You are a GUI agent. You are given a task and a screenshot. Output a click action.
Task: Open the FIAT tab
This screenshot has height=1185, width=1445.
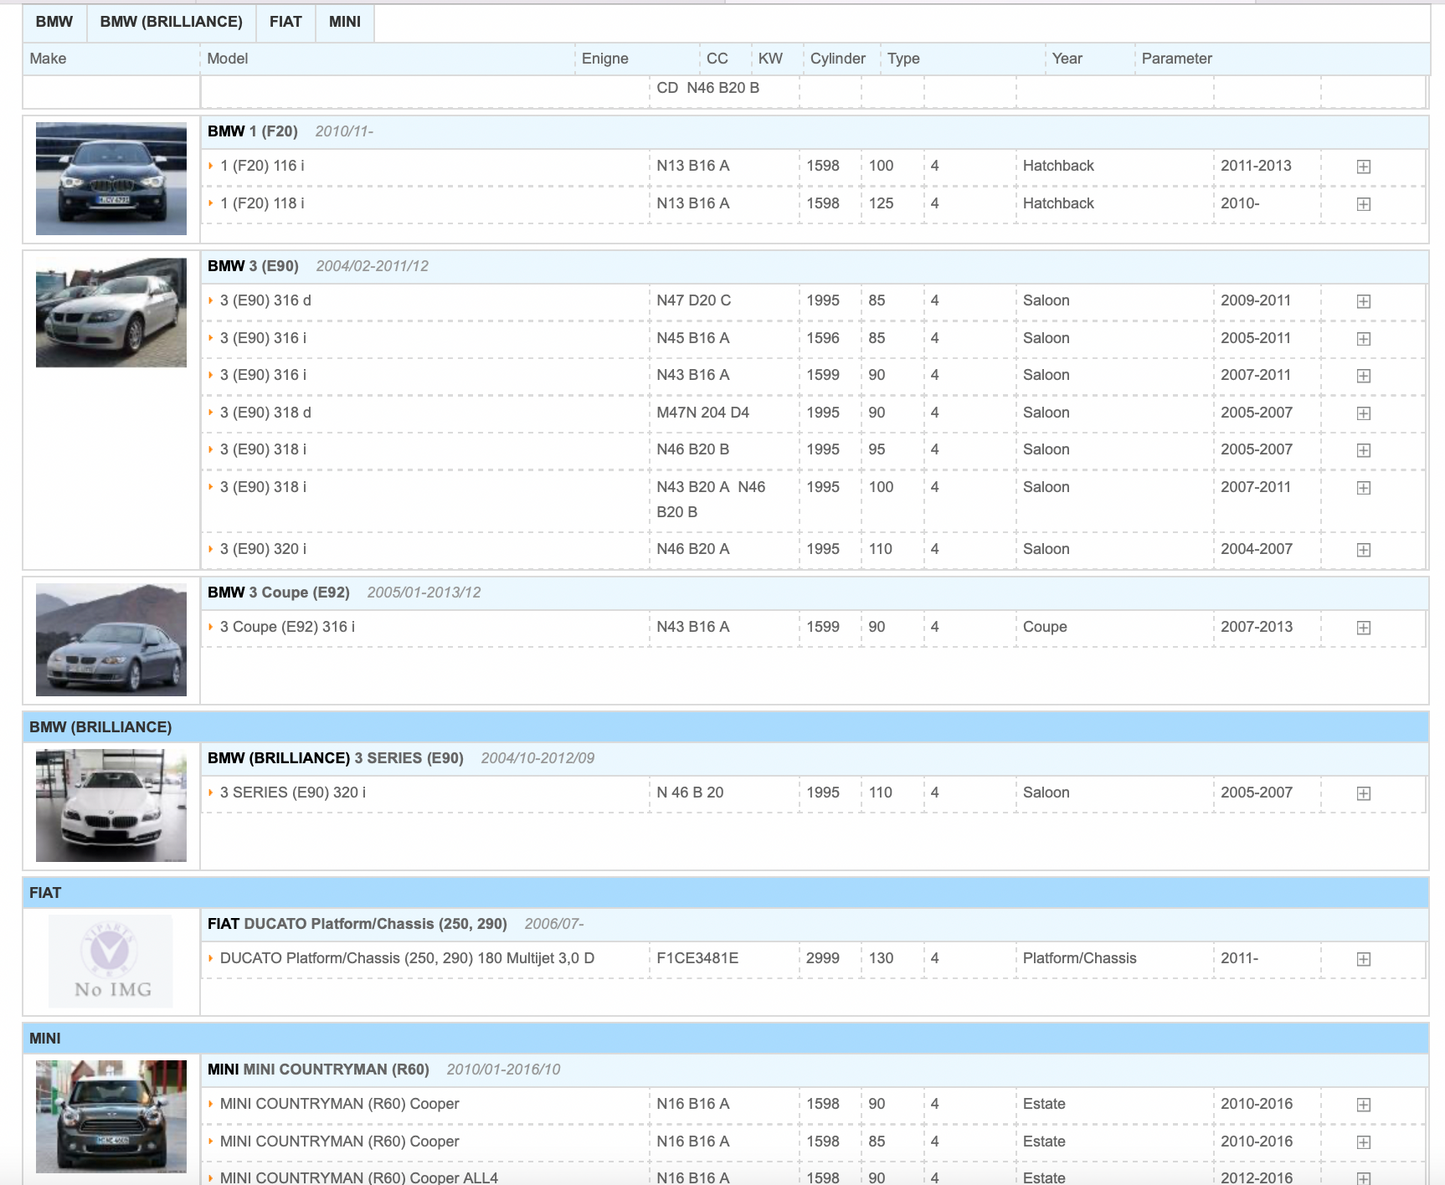285,22
